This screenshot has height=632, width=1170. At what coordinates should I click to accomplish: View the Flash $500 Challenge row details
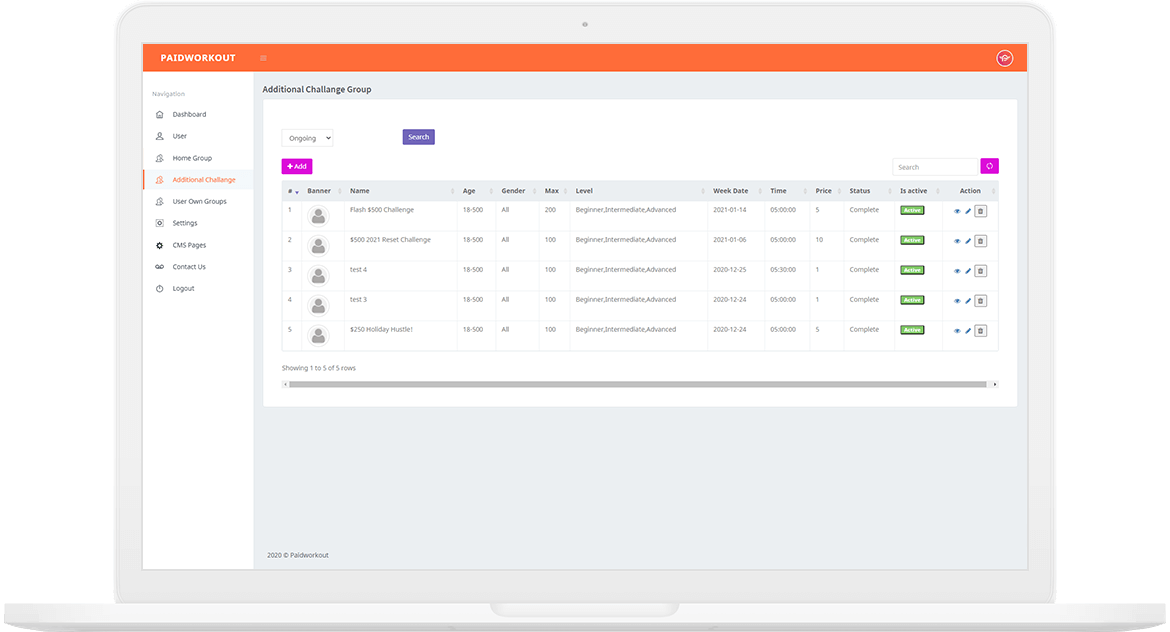pyautogui.click(x=957, y=211)
